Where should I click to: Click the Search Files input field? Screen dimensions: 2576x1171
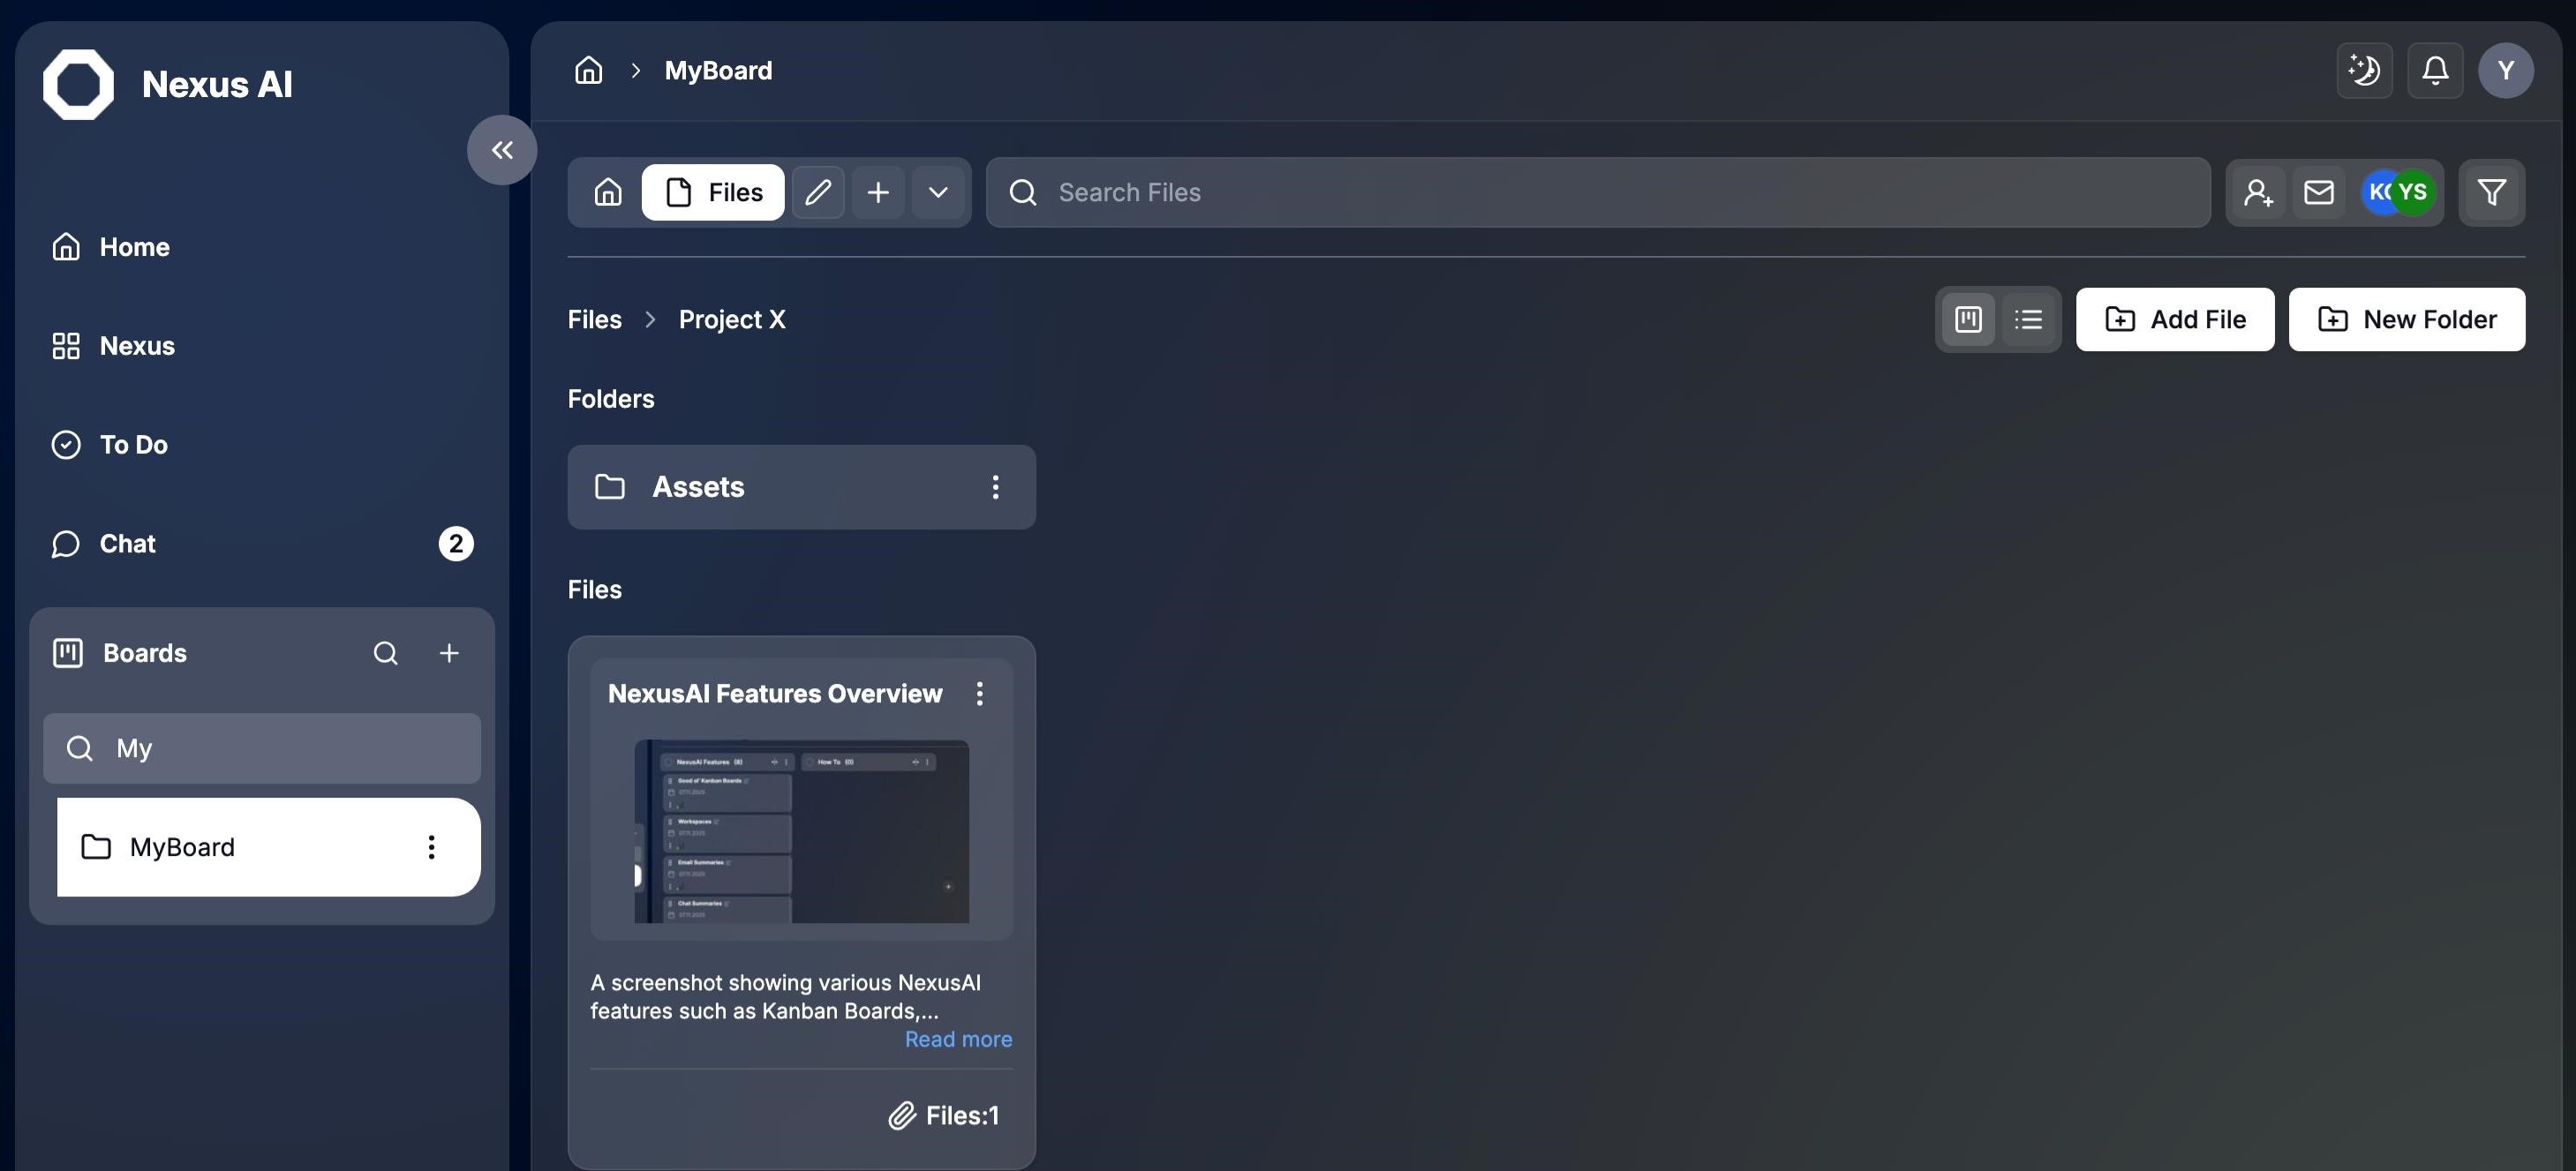[x=1600, y=192]
